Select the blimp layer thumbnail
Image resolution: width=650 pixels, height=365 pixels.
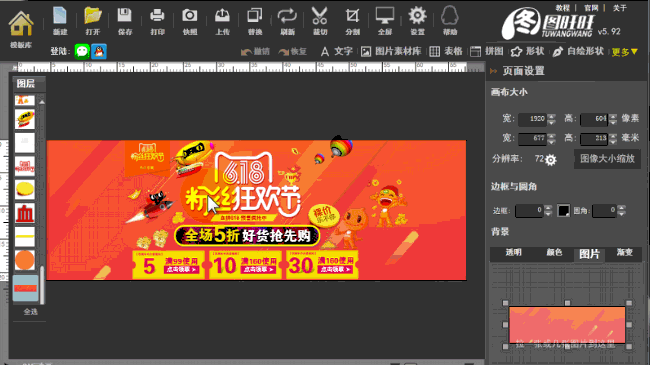pos(25,119)
